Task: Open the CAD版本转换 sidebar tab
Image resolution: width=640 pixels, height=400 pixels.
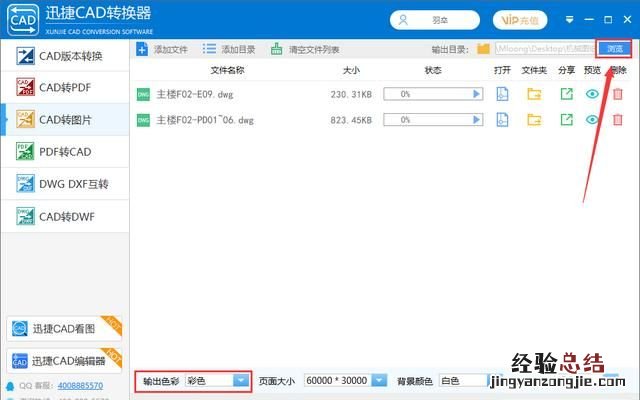Action: [x=65, y=56]
